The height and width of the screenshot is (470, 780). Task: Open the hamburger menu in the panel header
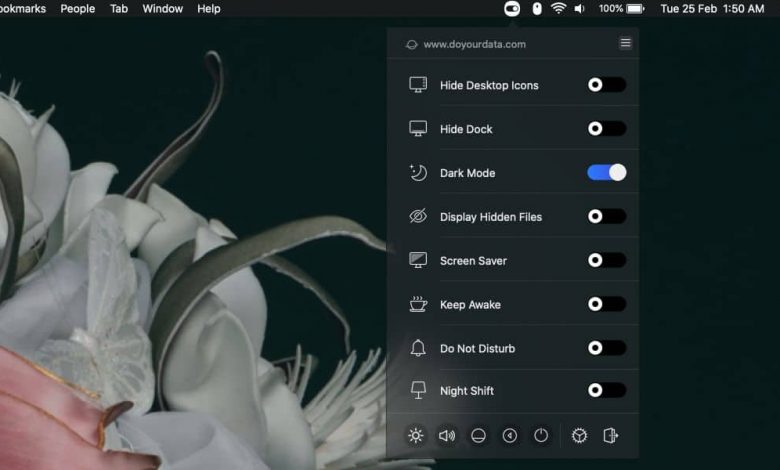pos(625,43)
